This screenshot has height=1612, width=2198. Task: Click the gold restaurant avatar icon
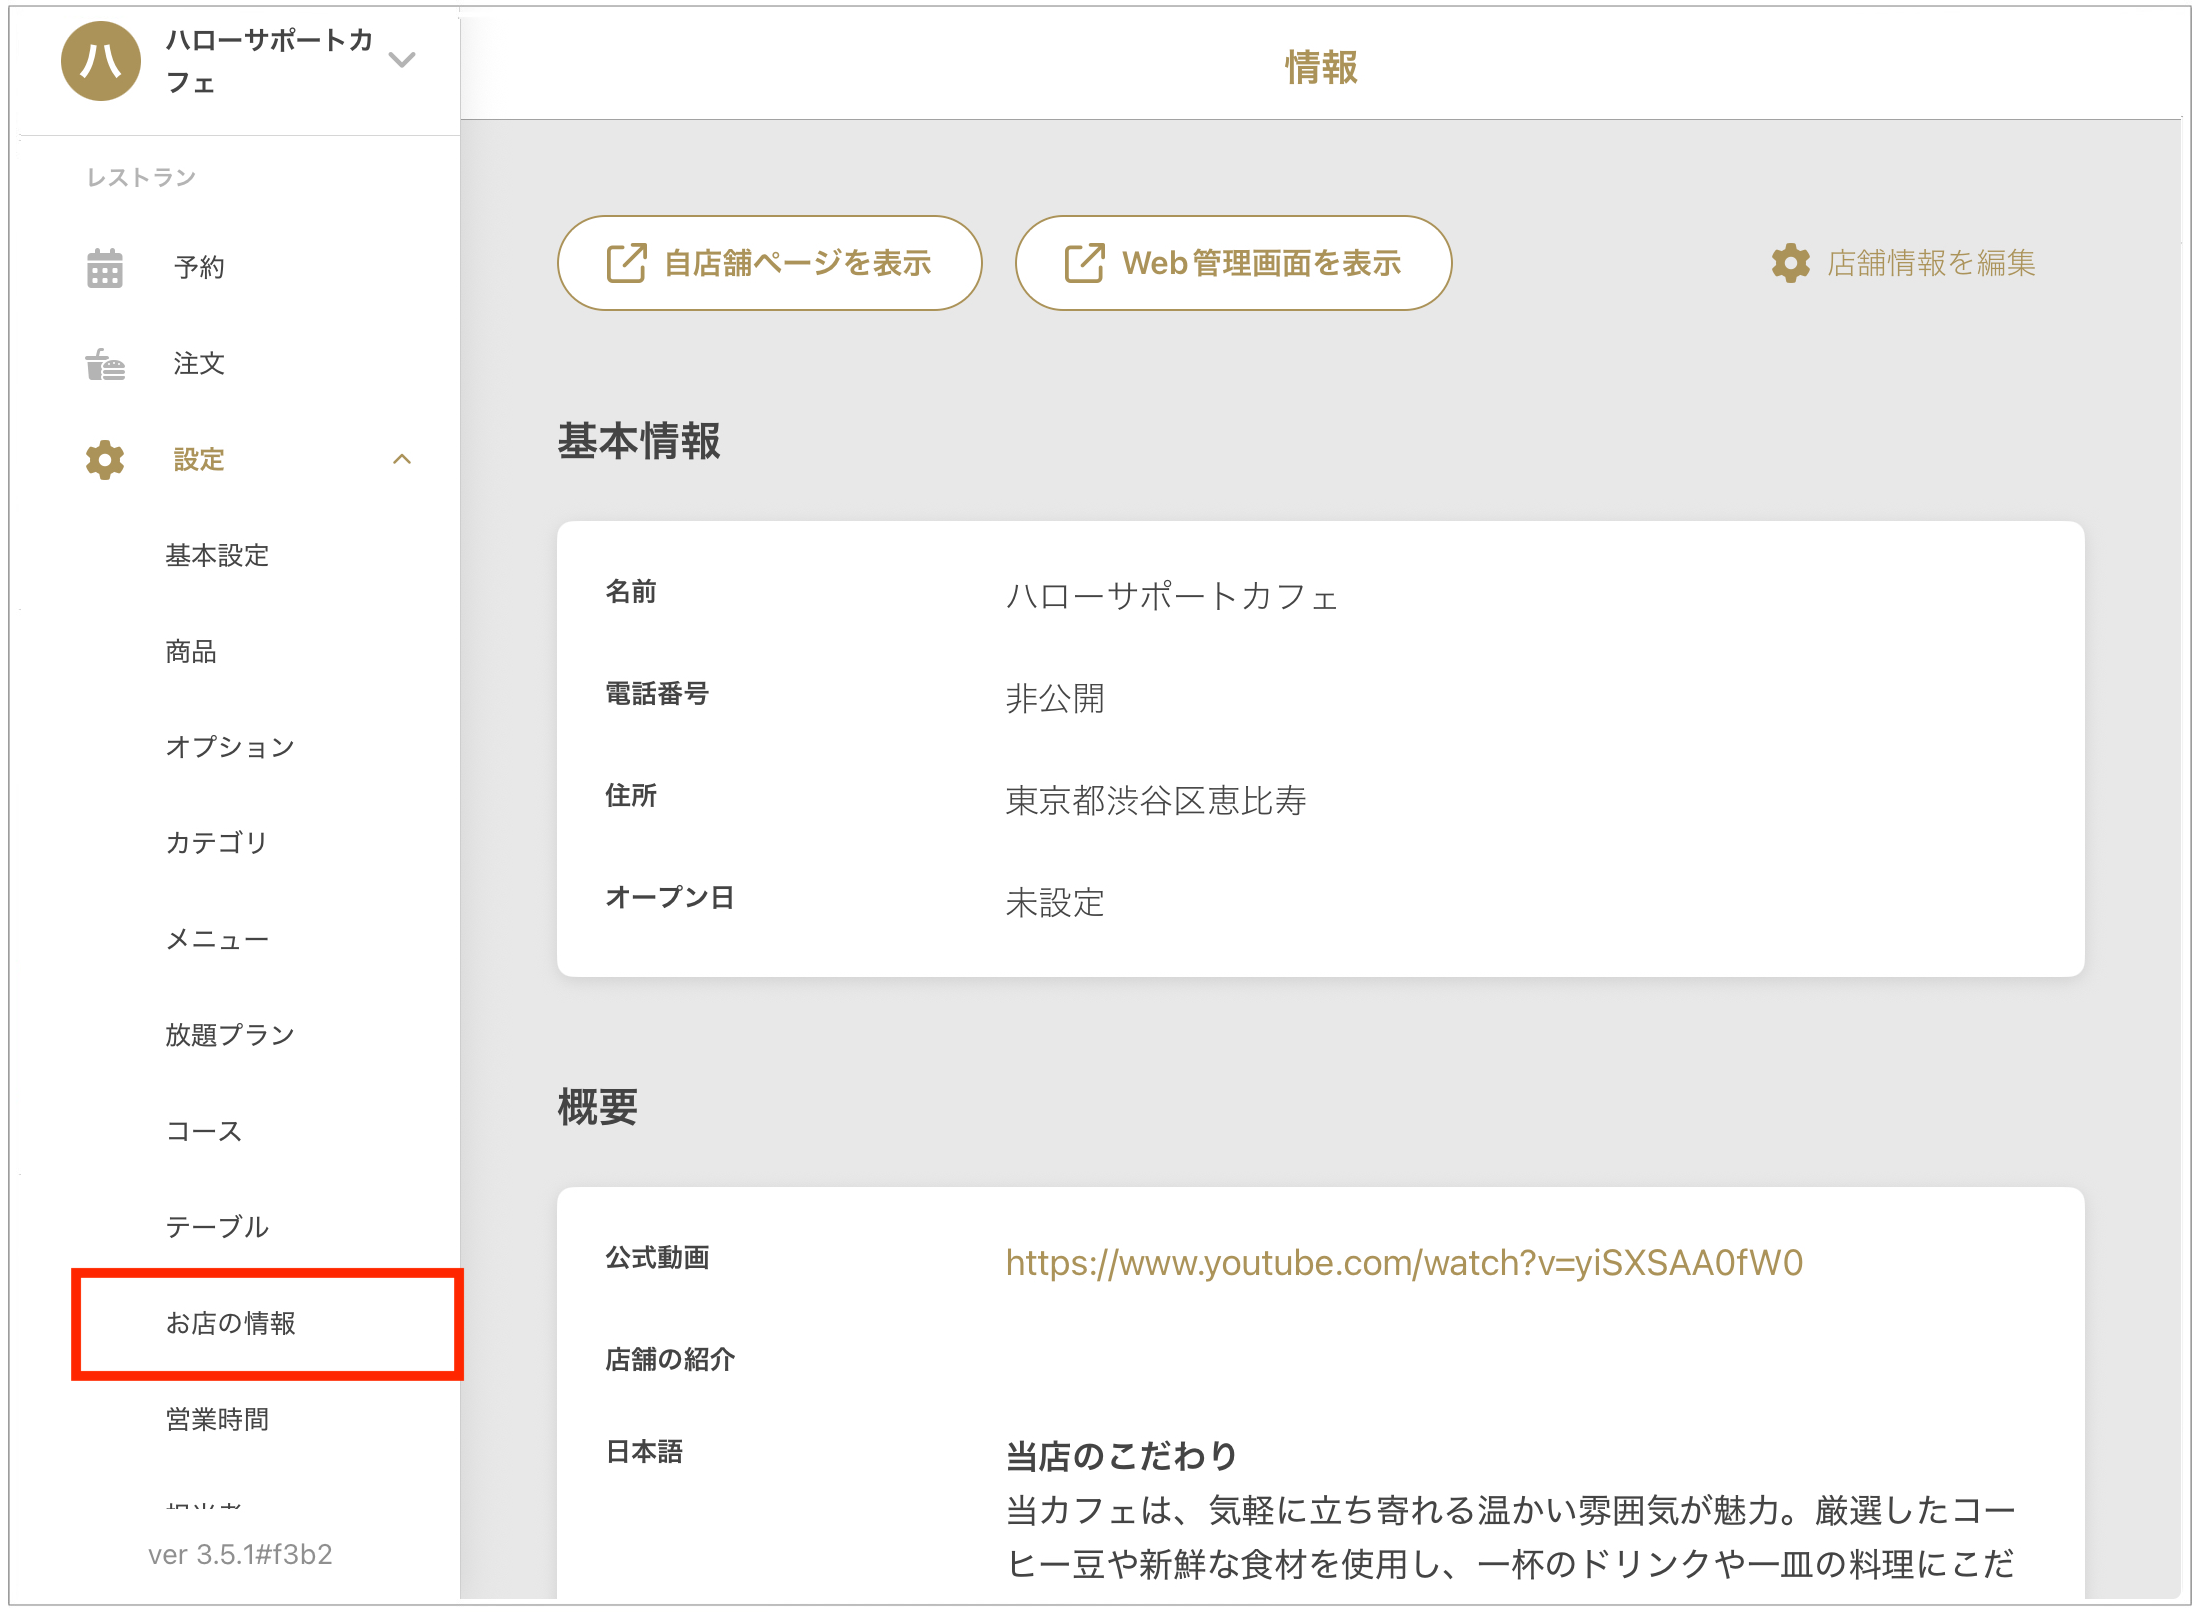pos(100,61)
